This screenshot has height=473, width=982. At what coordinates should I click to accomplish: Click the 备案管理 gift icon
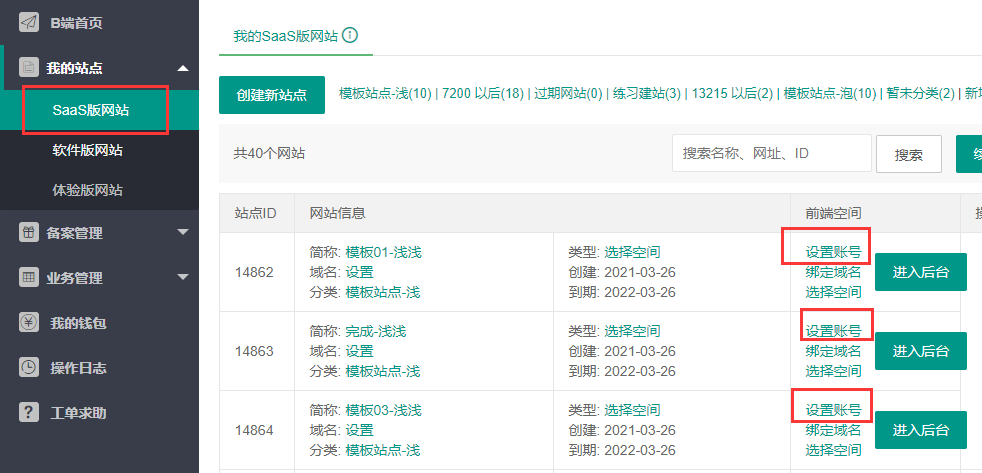point(29,233)
